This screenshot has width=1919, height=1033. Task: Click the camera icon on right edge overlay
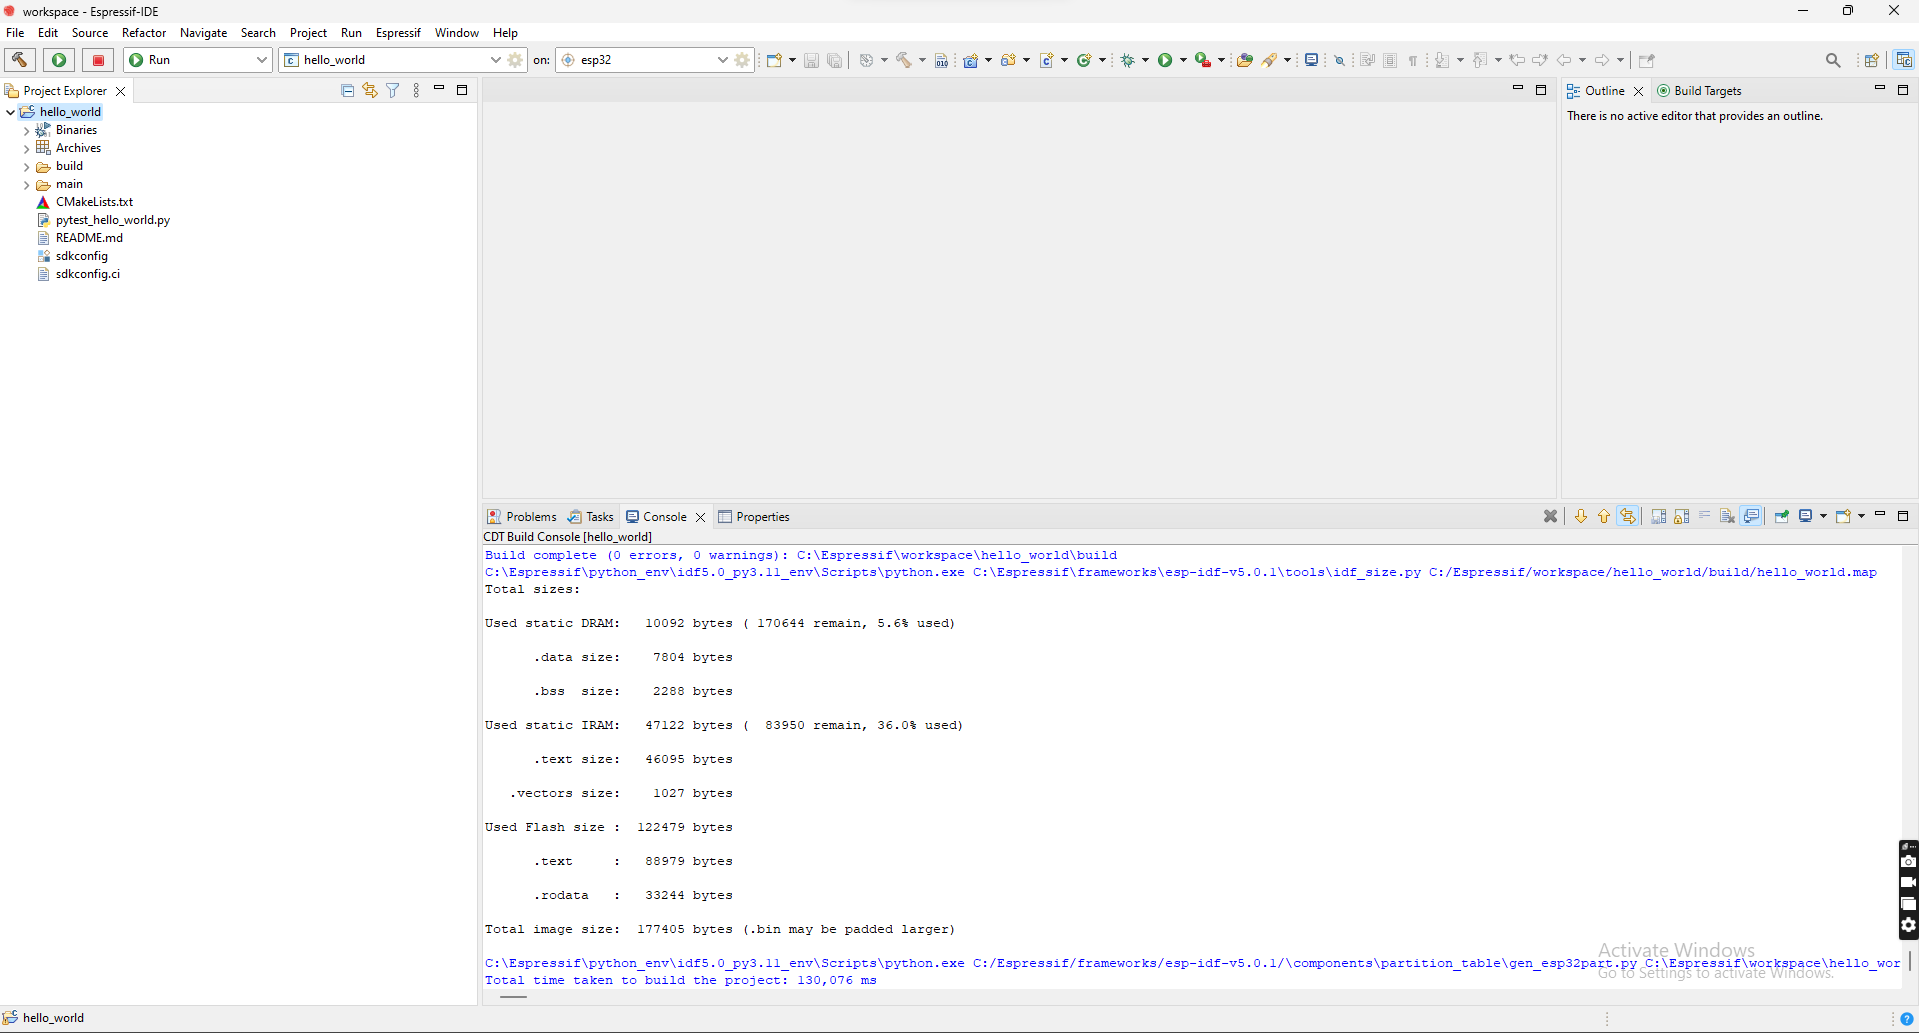click(x=1908, y=861)
